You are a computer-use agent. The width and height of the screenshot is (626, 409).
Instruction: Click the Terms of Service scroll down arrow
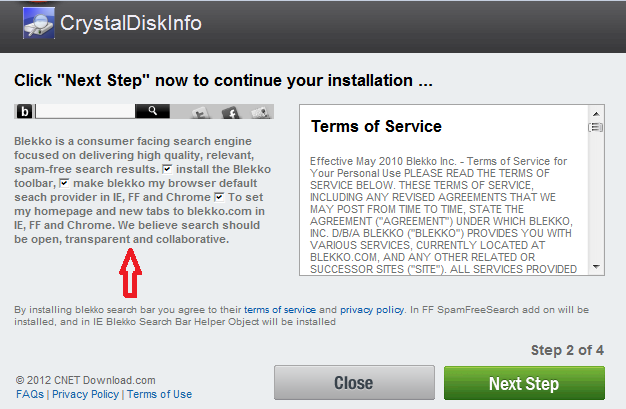click(595, 267)
